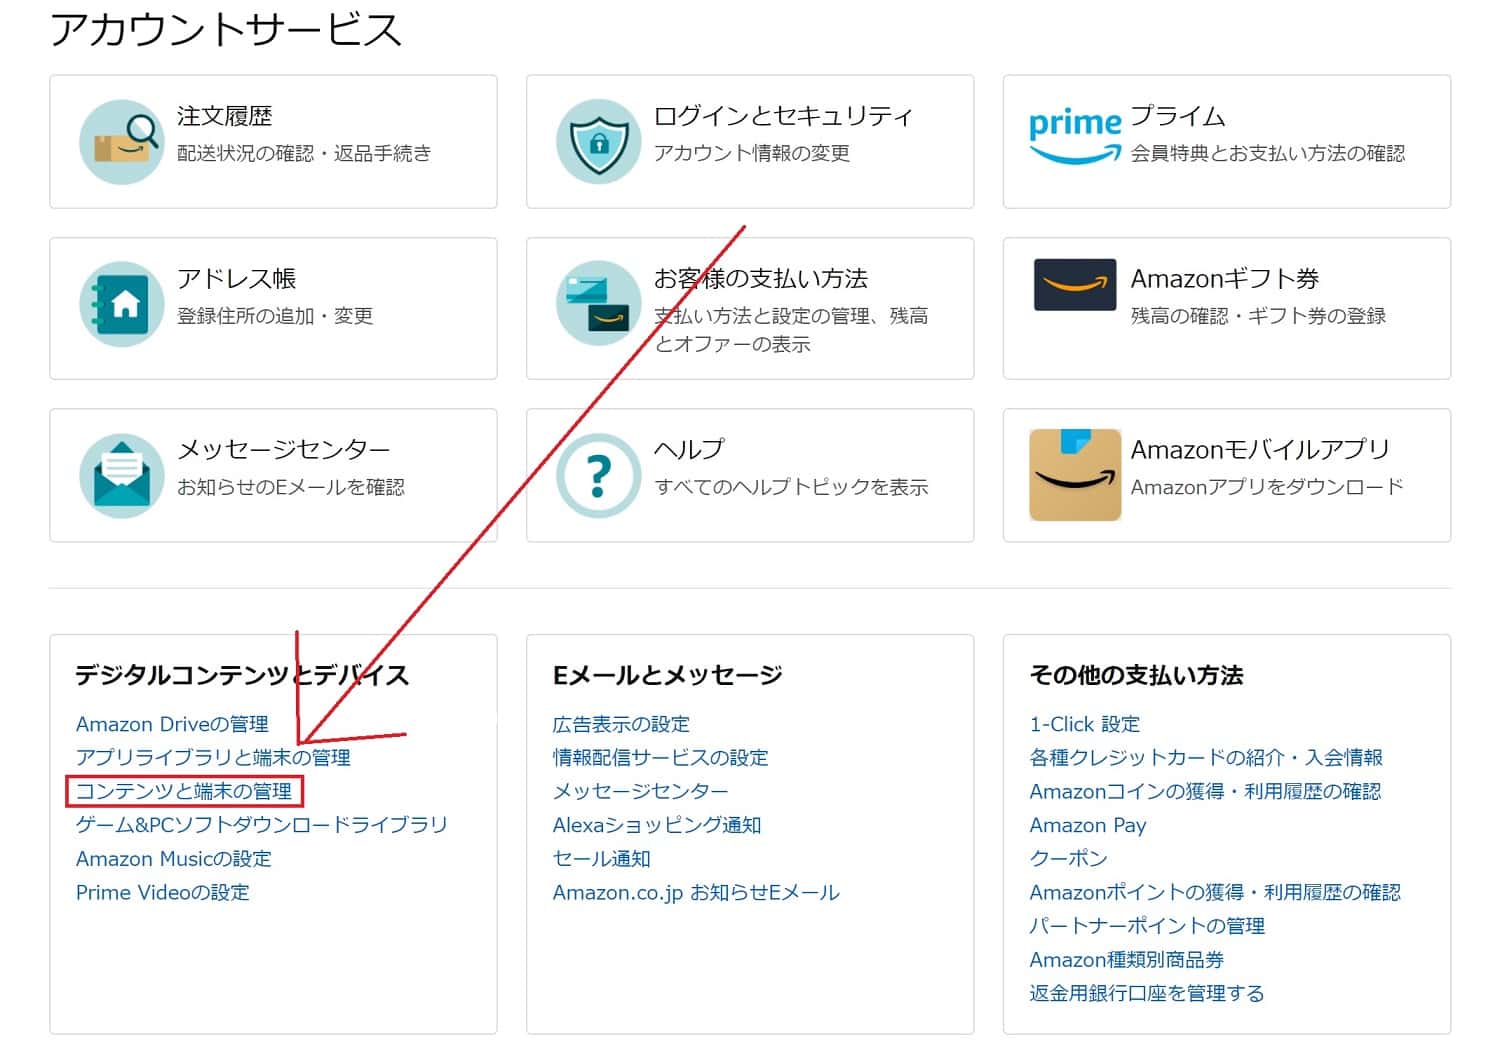Click メッセージセンター link under Eメールとメッセージ
1500x1044 pixels.
point(641,791)
